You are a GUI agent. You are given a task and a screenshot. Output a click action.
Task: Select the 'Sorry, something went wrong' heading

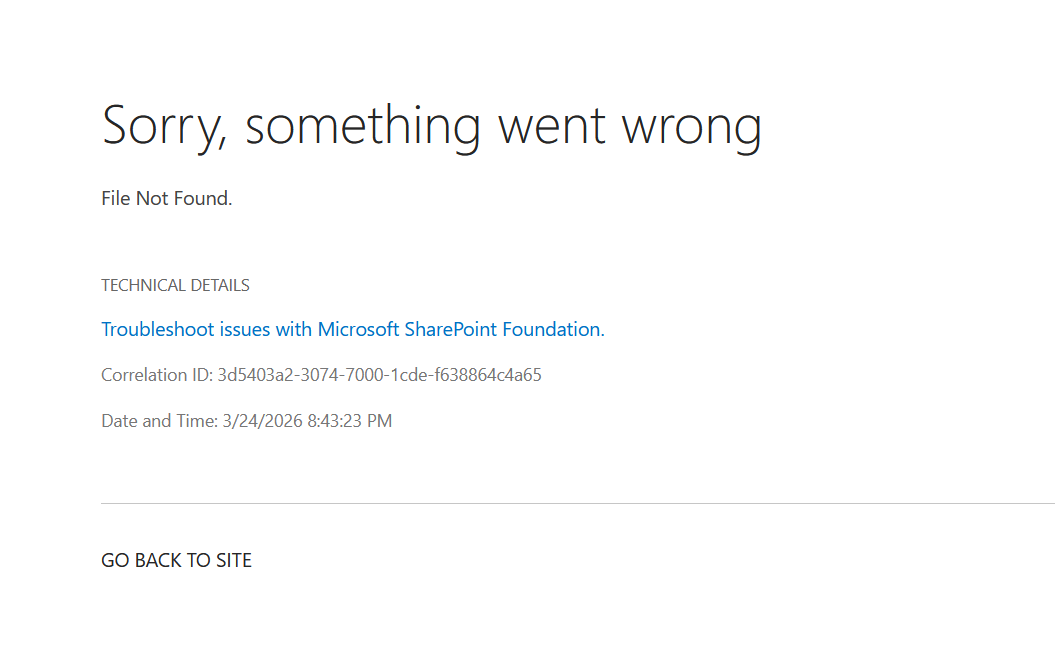pos(431,127)
